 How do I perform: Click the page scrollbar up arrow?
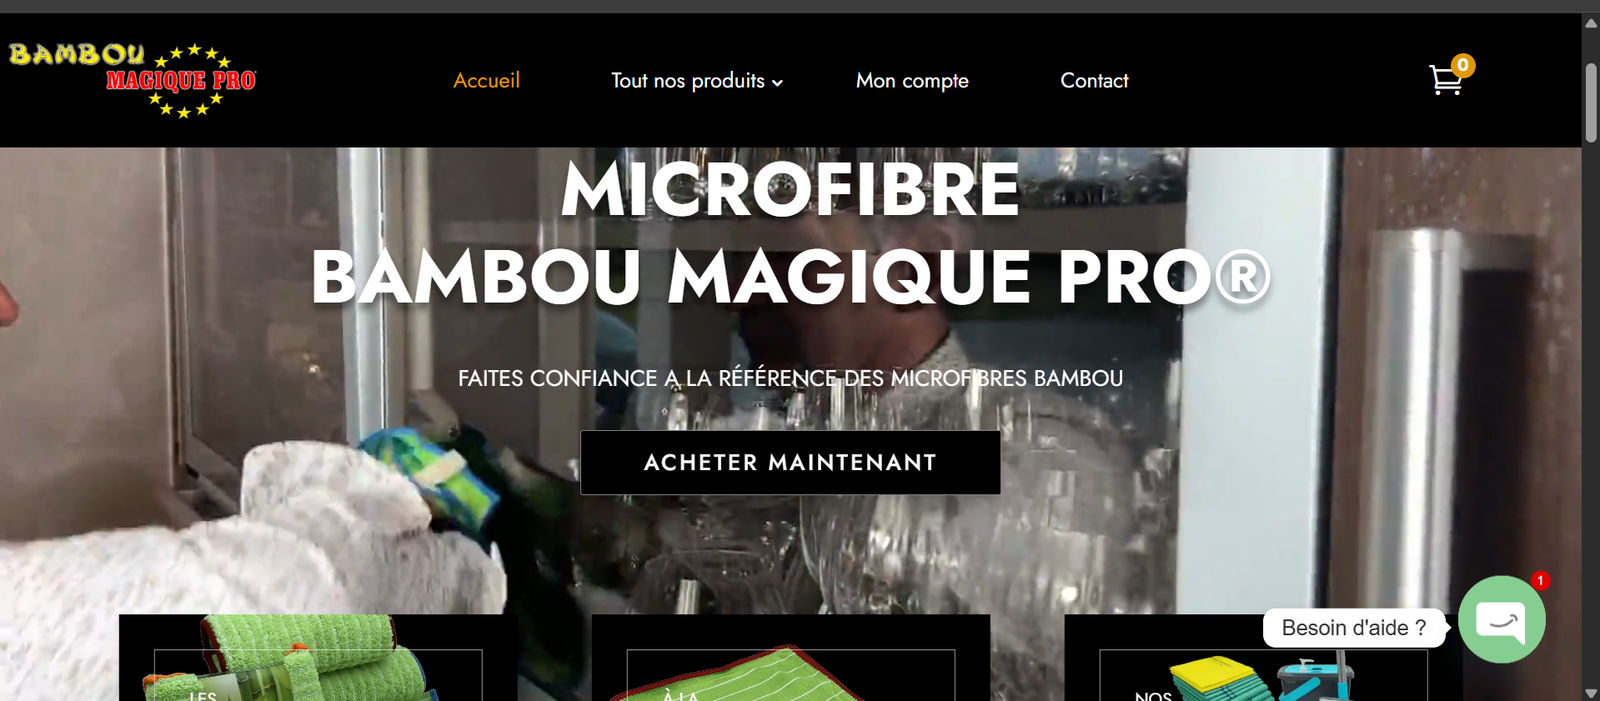[1591, 23]
